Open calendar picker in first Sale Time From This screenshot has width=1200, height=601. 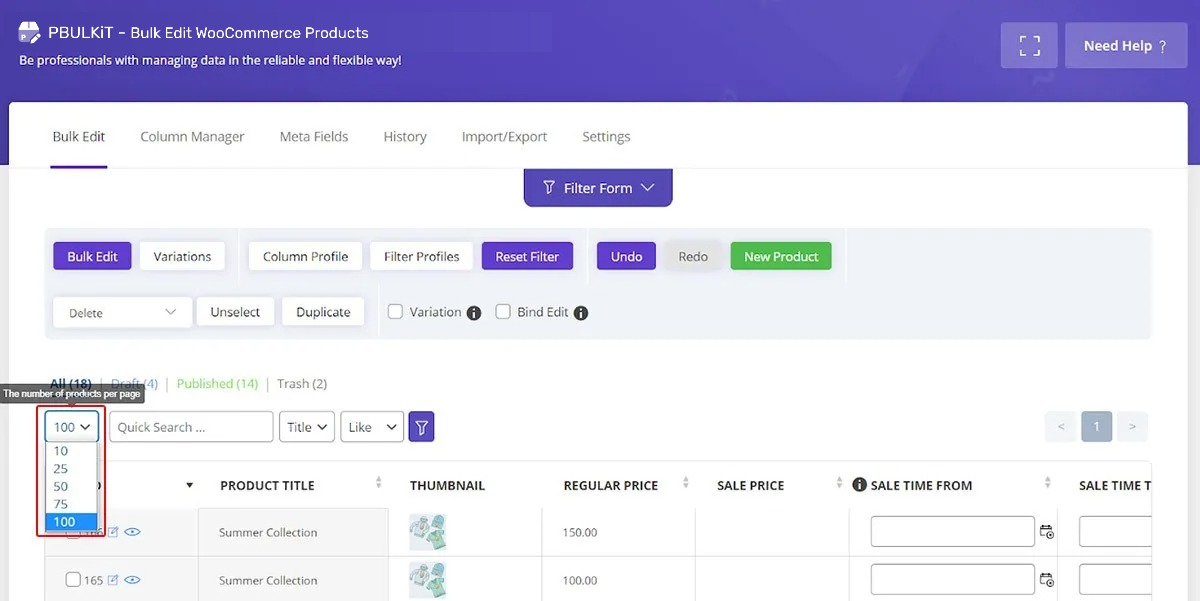coord(1047,532)
